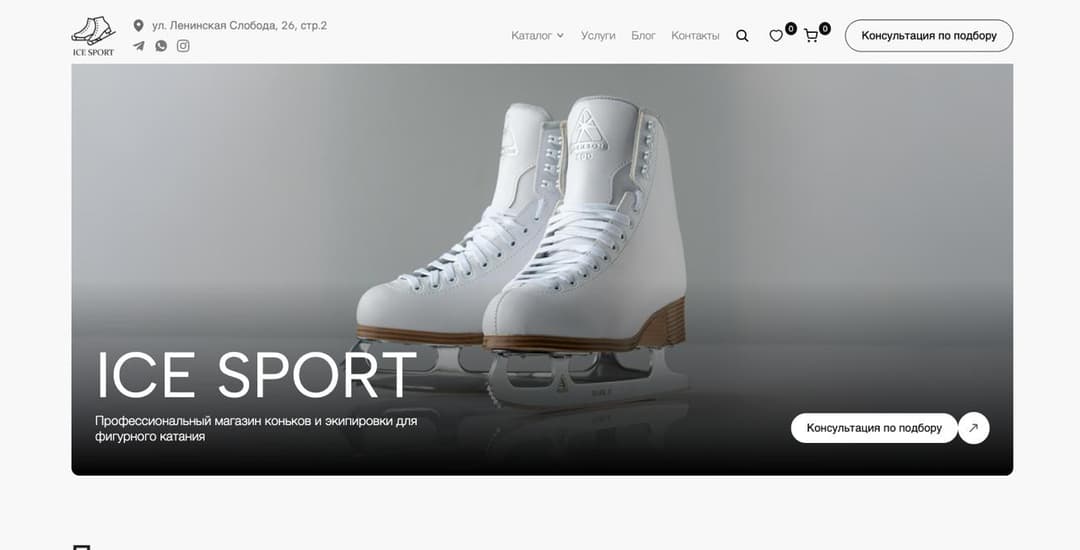The height and width of the screenshot is (550, 1080).
Task: Open the shopping cart icon
Action: tap(811, 36)
